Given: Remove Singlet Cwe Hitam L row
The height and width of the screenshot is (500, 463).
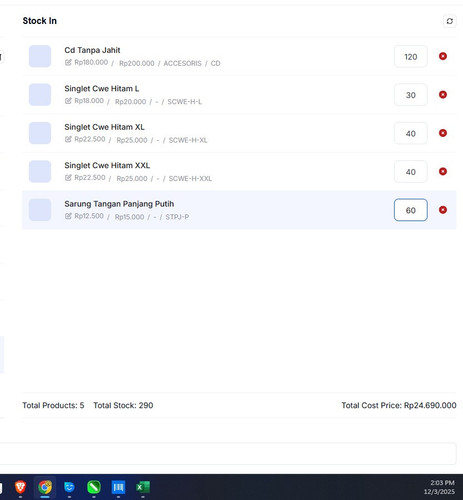Looking at the screenshot, I should click(x=443, y=95).
